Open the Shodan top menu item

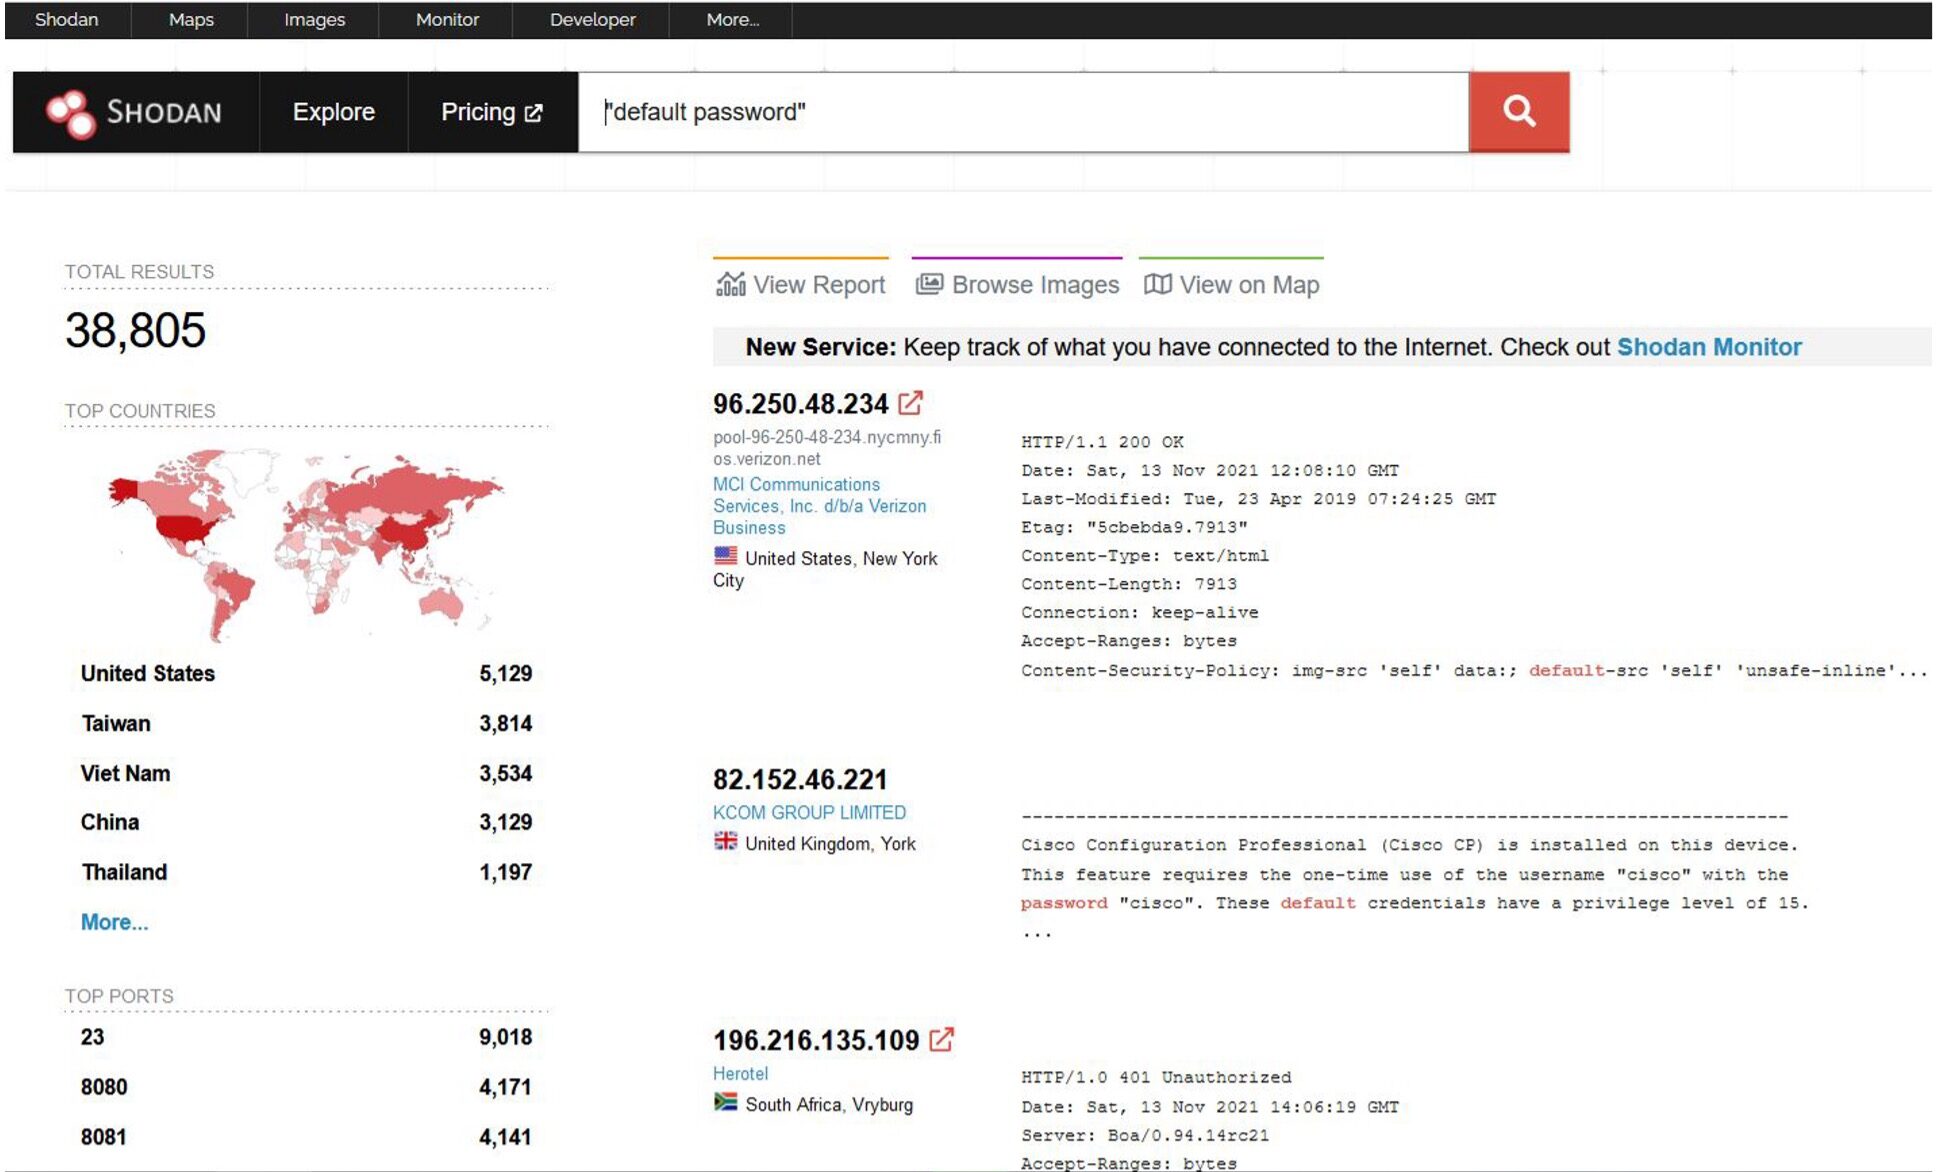pos(67,20)
